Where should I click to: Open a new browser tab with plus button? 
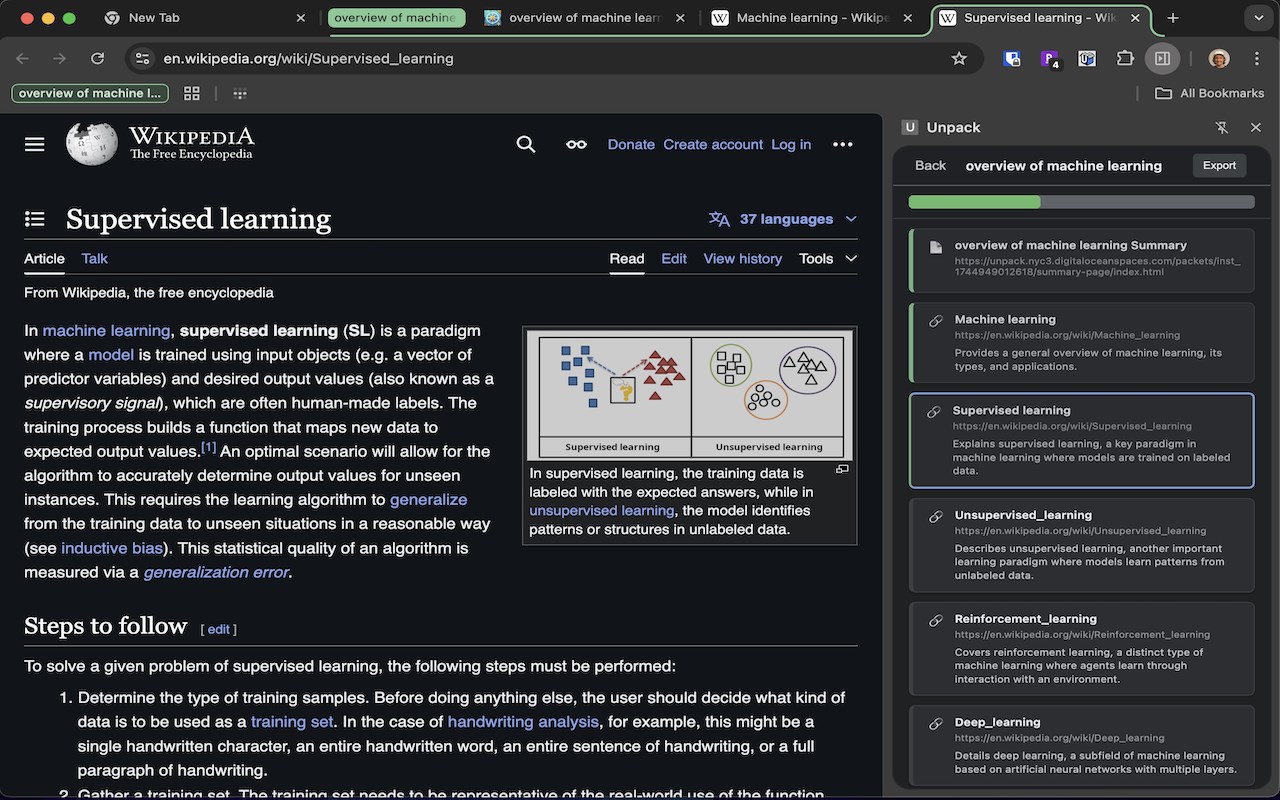[1173, 18]
